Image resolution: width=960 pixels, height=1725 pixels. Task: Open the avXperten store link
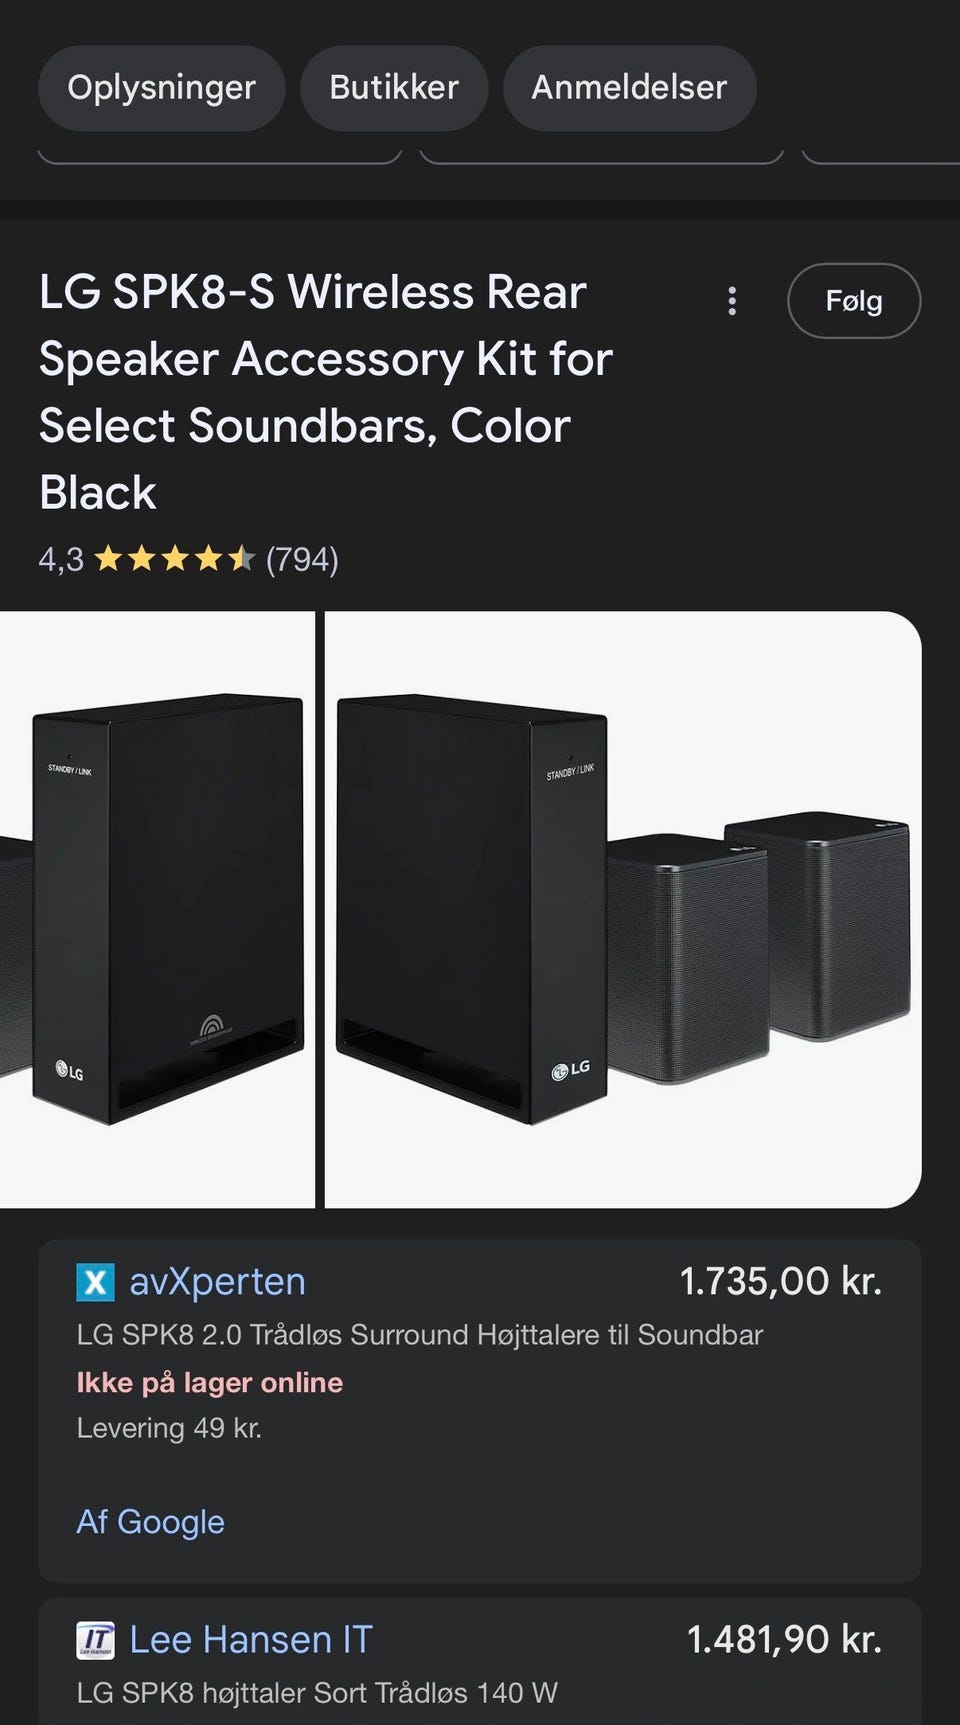click(217, 1282)
